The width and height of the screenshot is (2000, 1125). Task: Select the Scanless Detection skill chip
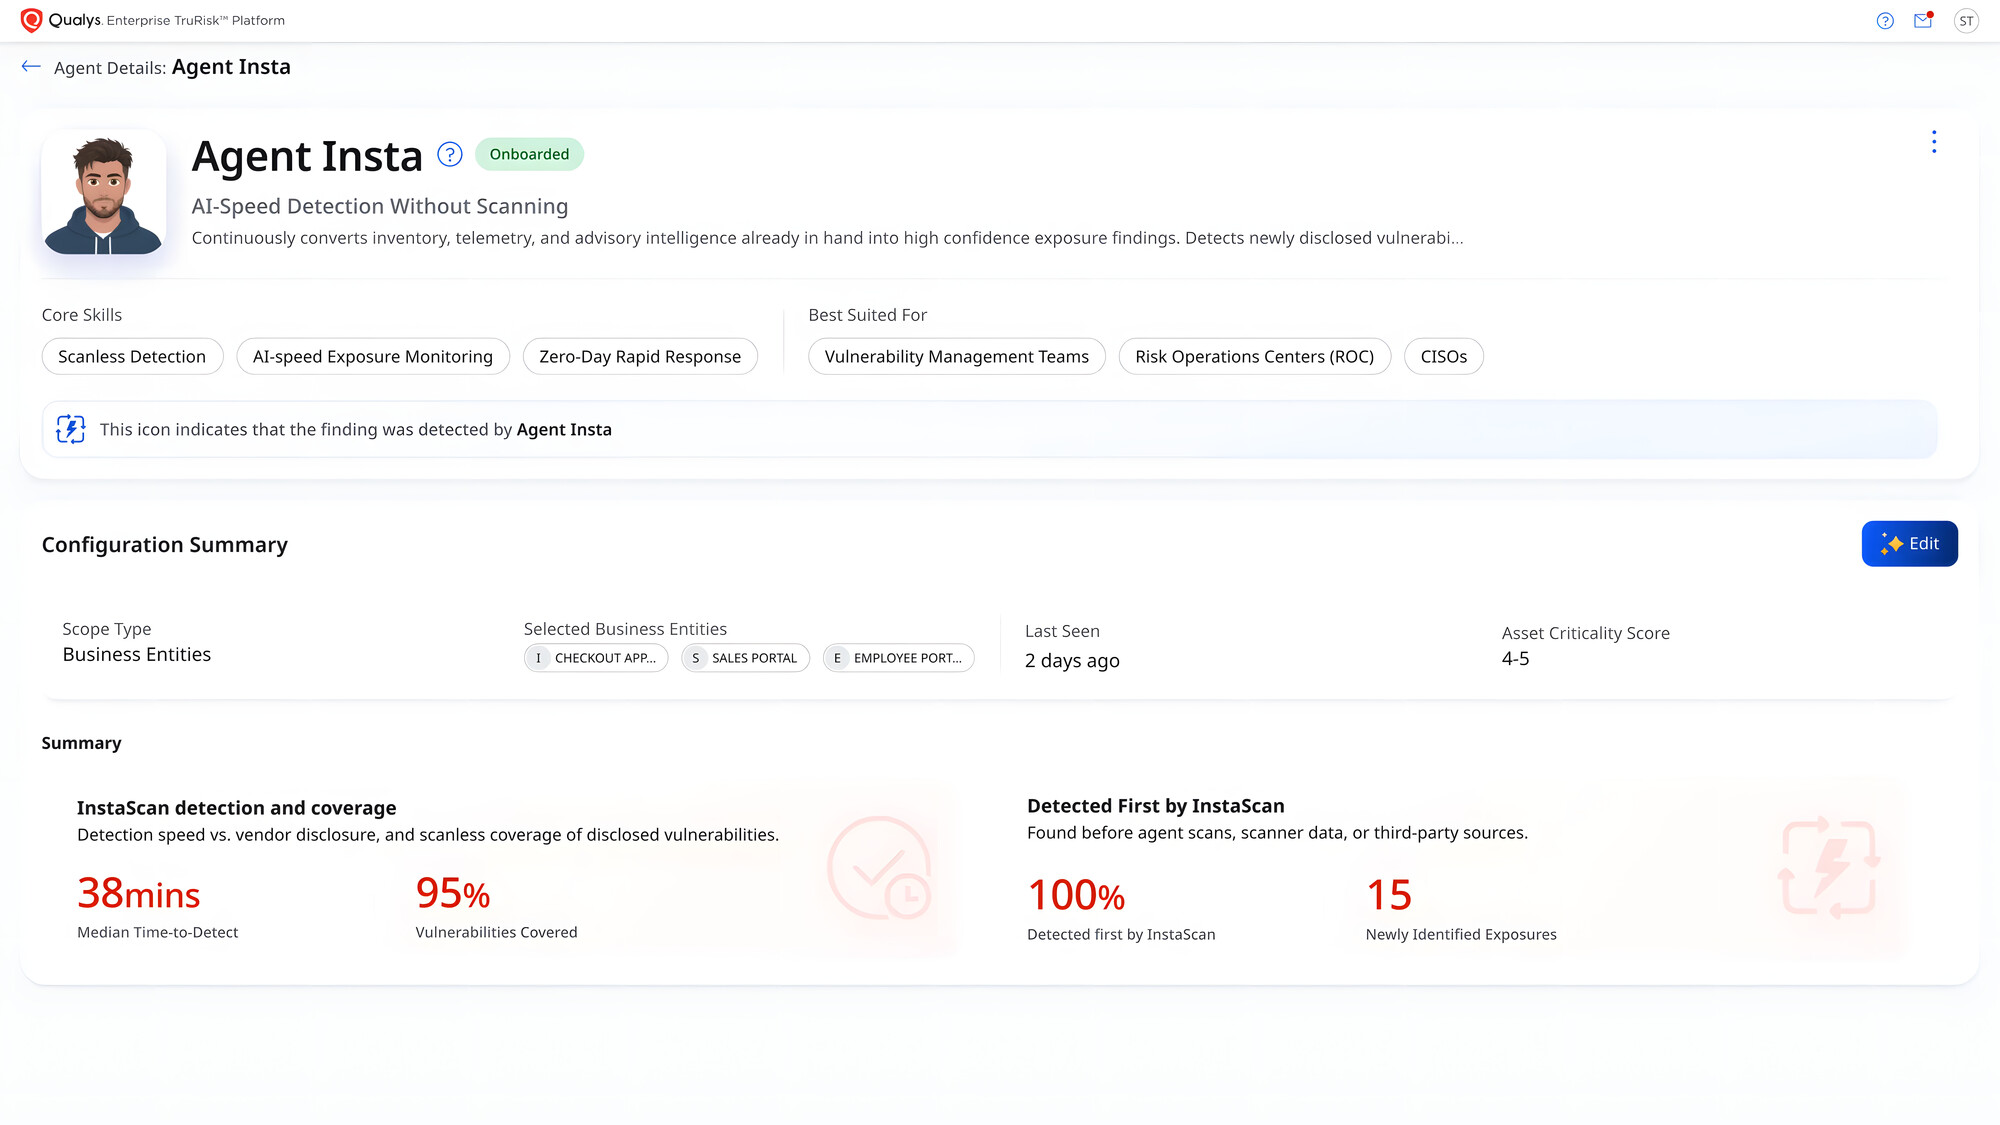point(132,357)
